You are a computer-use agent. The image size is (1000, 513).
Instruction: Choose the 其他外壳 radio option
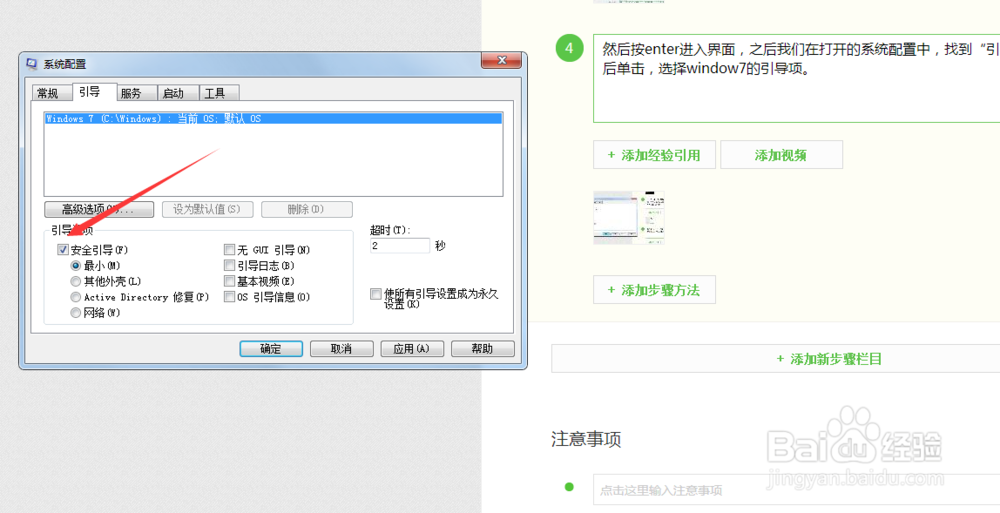pos(76,282)
